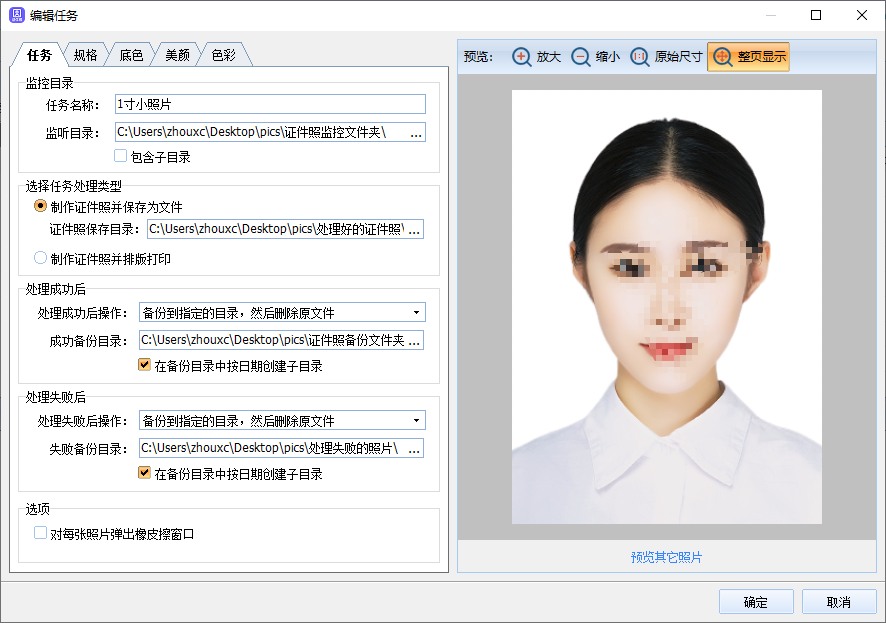Click the ID photo preview image

coord(667,307)
